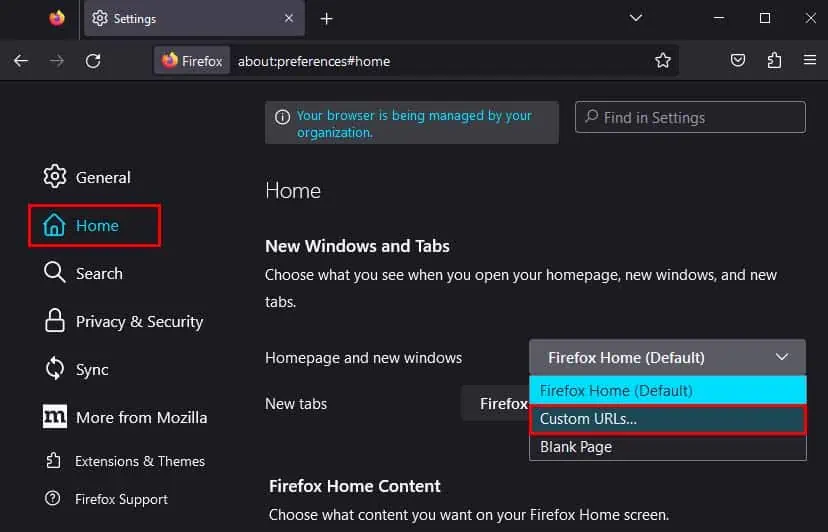
Task: Click the forward navigation arrow
Action: tap(57, 61)
